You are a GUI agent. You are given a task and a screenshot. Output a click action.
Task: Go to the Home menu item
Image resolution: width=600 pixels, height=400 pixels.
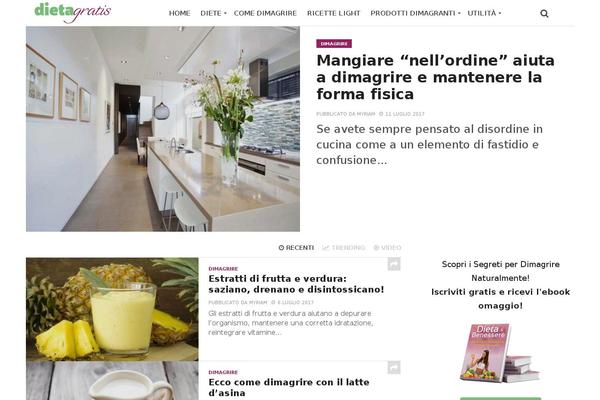pos(179,13)
